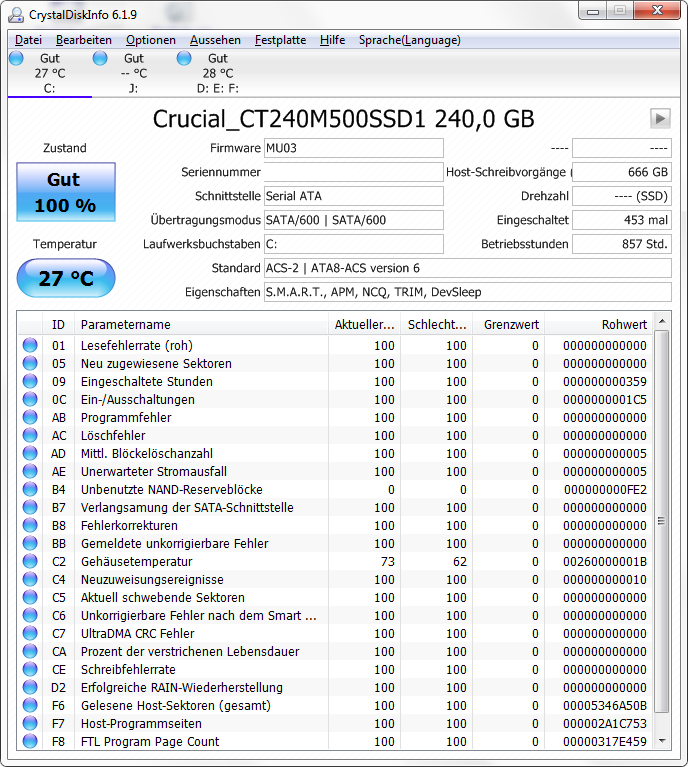Click status orb for Lesefehlerrate (roh)
Viewport: 688px width, 767px height.
tap(30, 345)
